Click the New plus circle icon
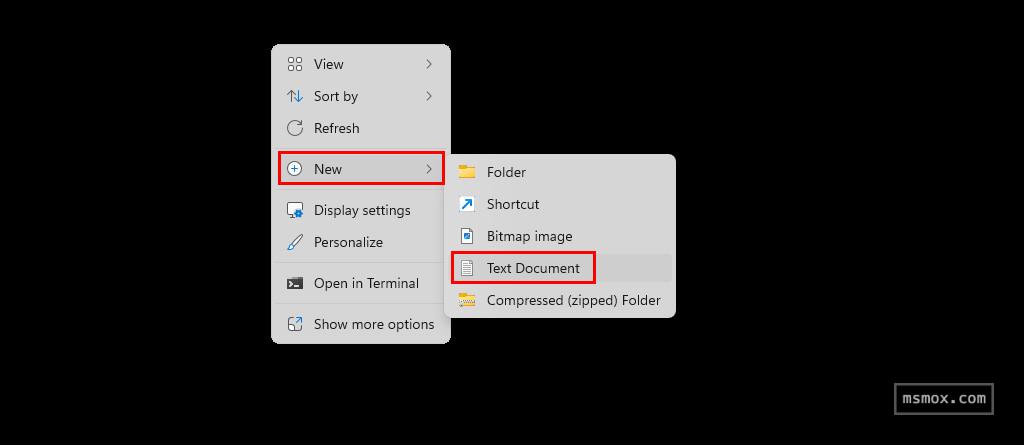 pyautogui.click(x=295, y=169)
